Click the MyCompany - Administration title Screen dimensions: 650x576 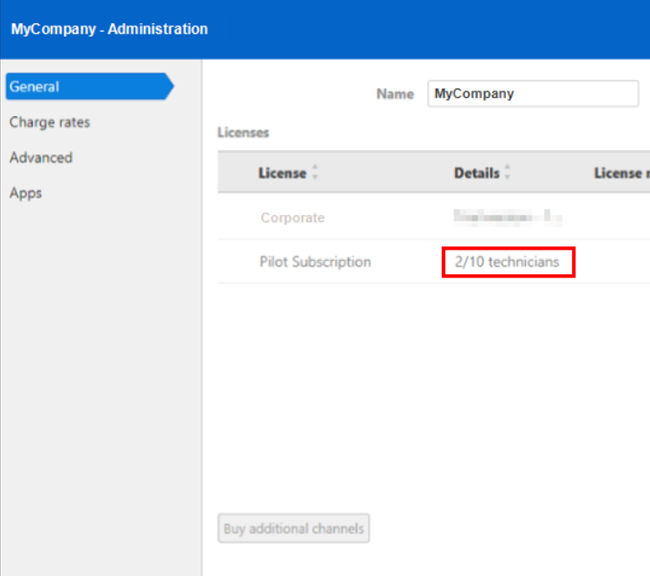pyautogui.click(x=109, y=29)
